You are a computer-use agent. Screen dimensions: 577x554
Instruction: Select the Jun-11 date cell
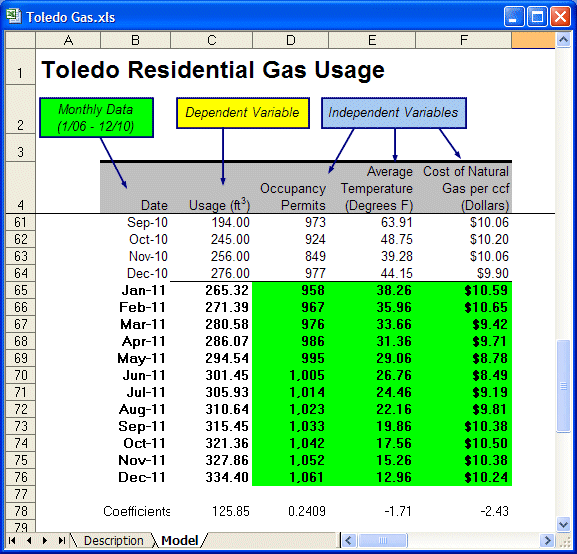coord(135,375)
